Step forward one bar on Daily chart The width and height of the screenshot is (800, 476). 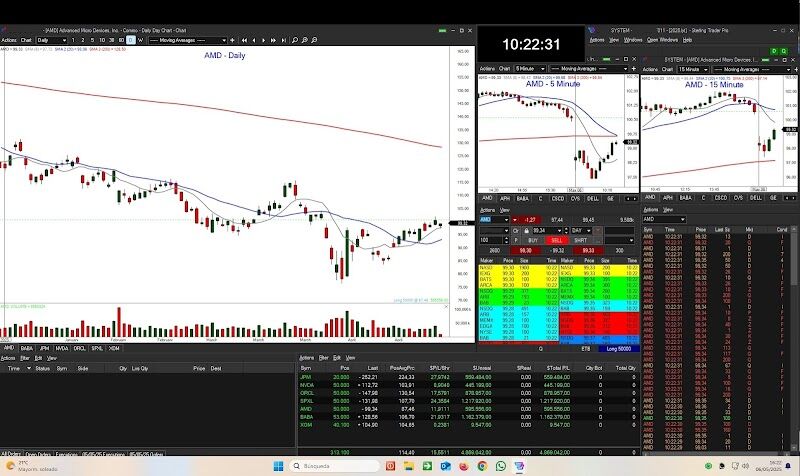coord(264,40)
